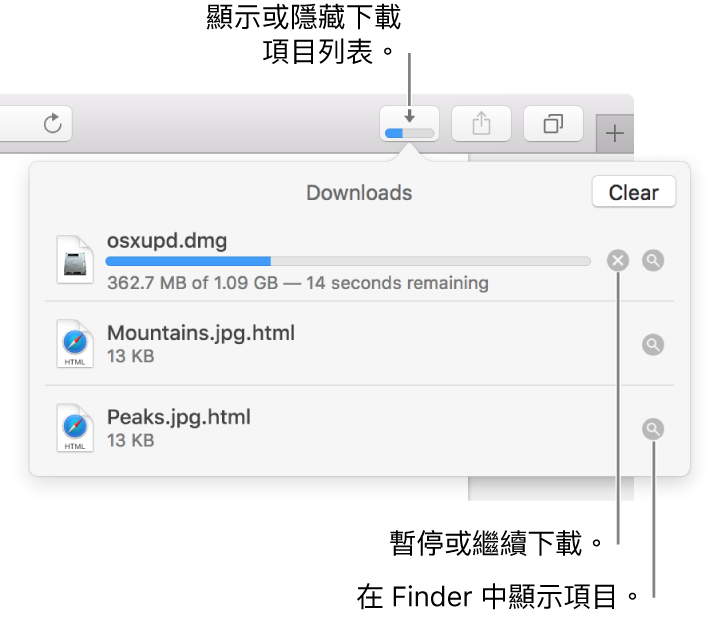Reveal osxupd.dmg in Finder
This screenshot has width=716, height=617.
tap(653, 260)
